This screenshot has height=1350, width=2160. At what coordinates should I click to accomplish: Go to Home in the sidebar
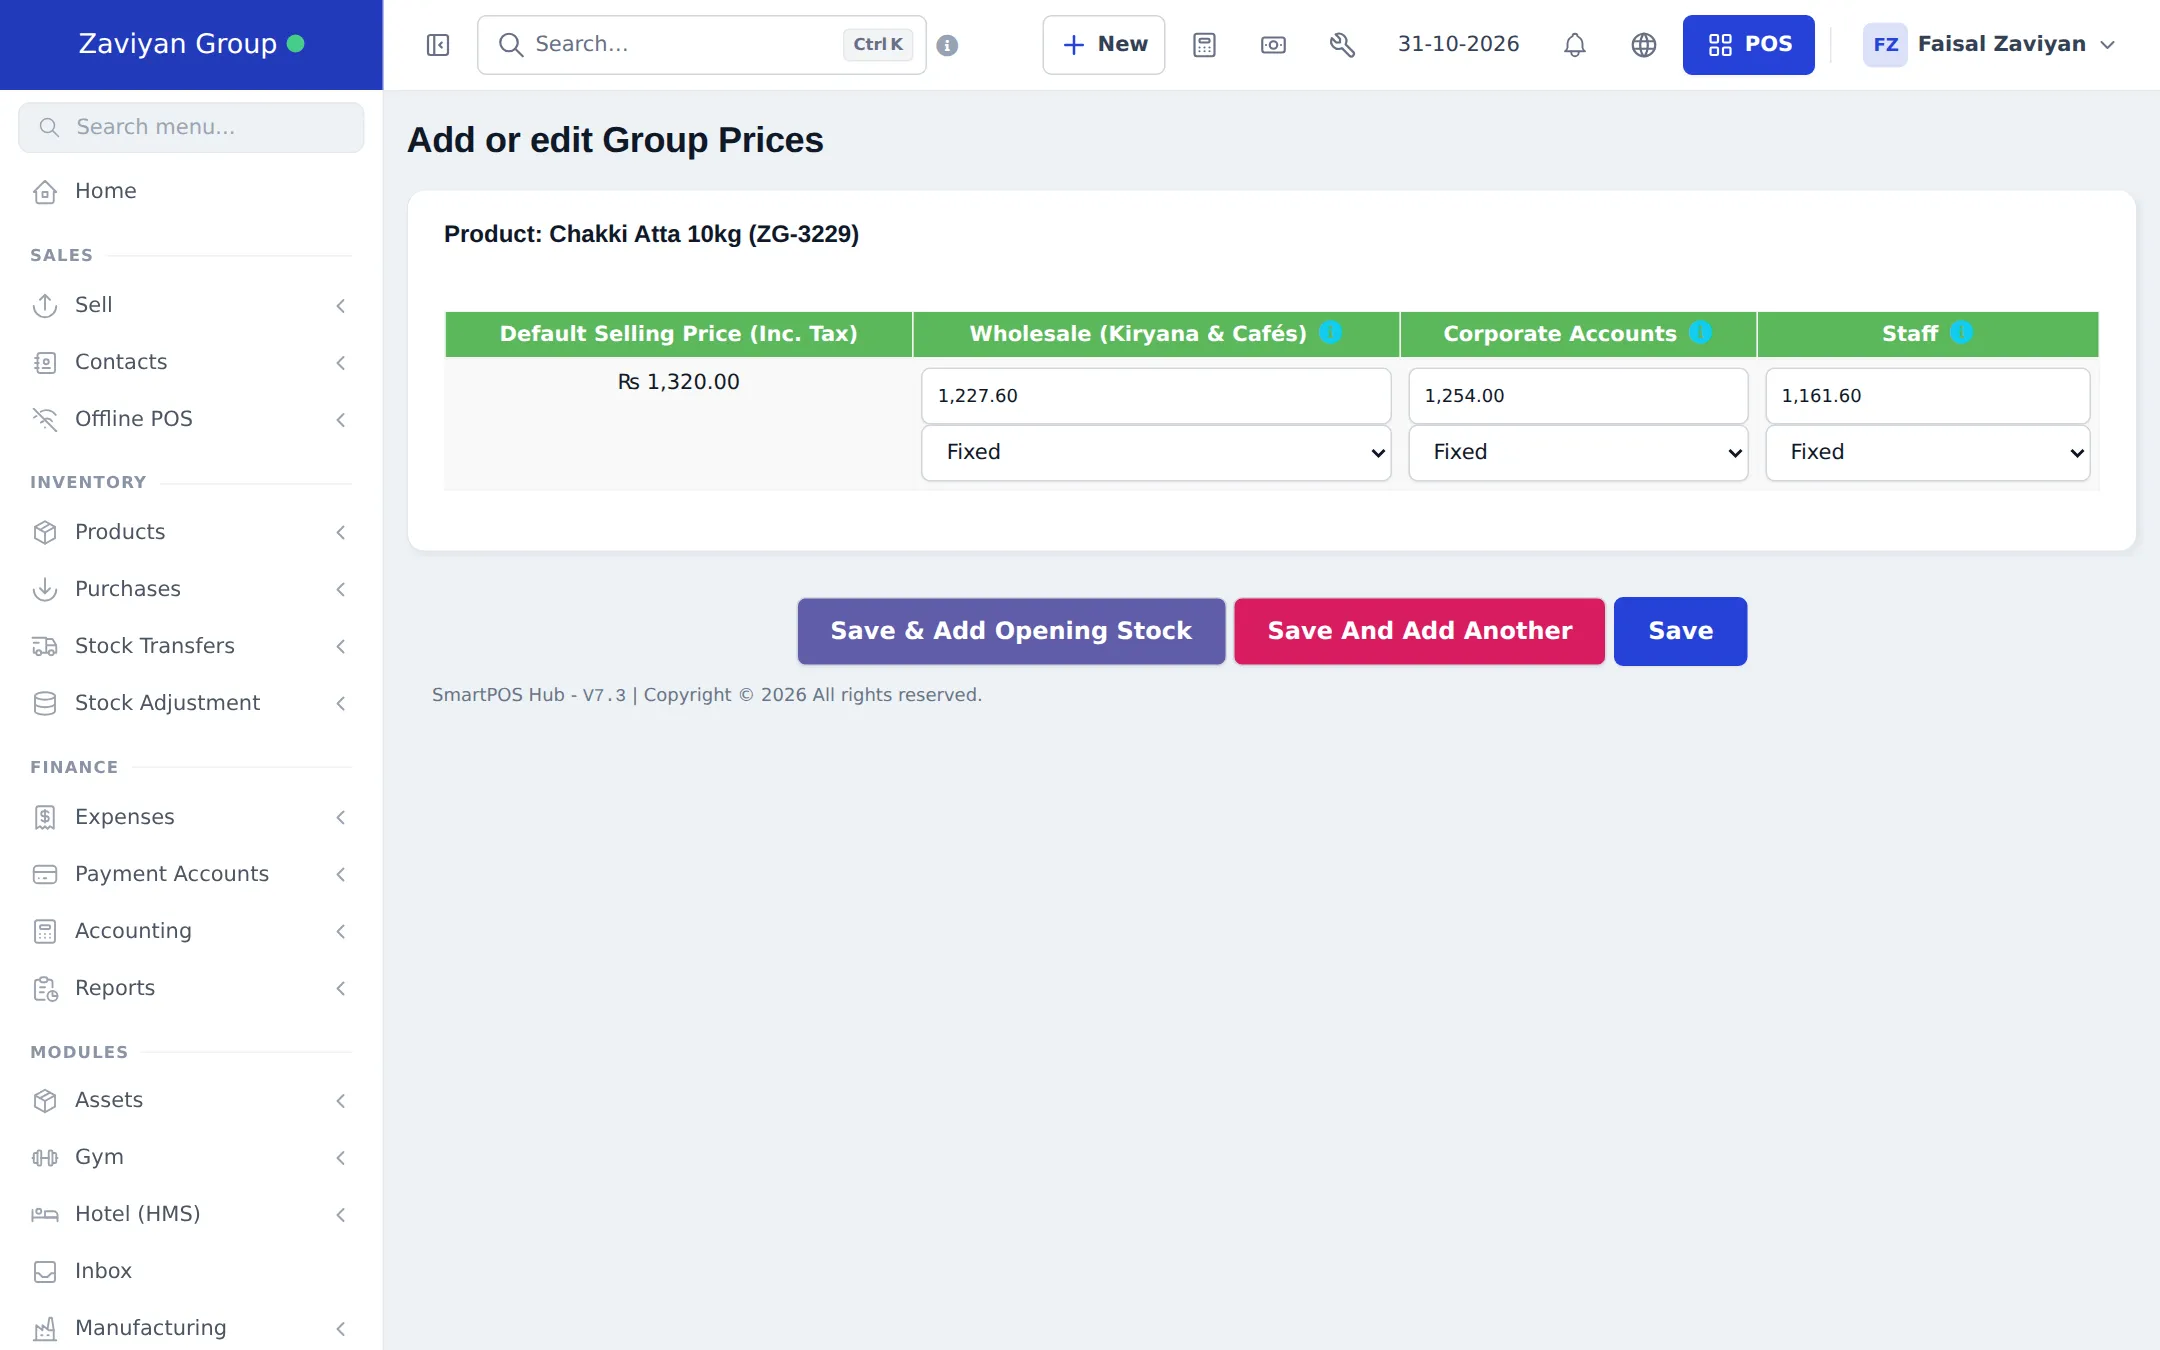(x=191, y=191)
